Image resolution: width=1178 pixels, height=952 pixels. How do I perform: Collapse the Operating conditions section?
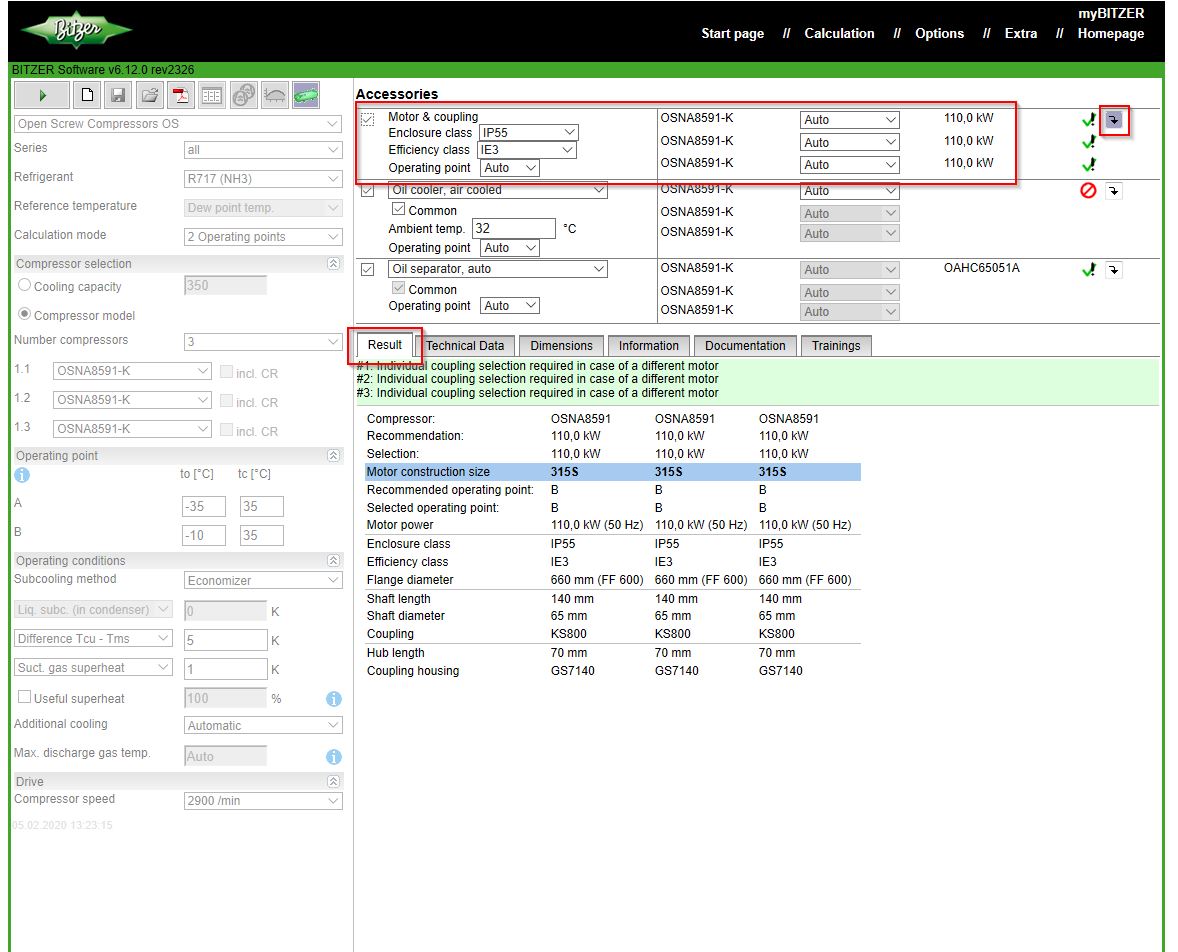[333, 561]
